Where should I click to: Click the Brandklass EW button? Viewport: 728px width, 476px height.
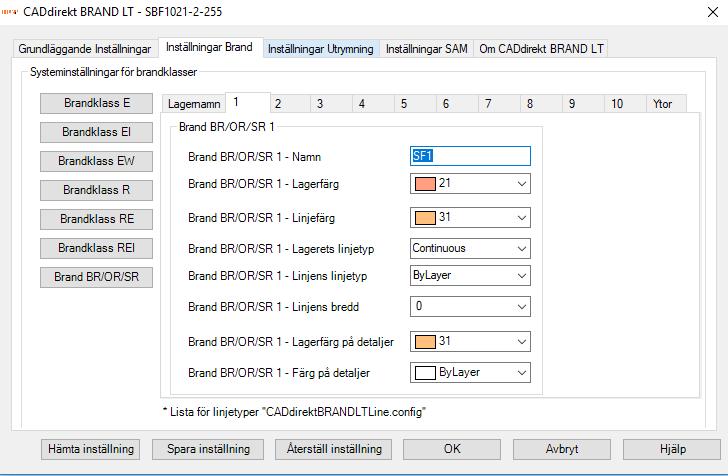[97, 161]
